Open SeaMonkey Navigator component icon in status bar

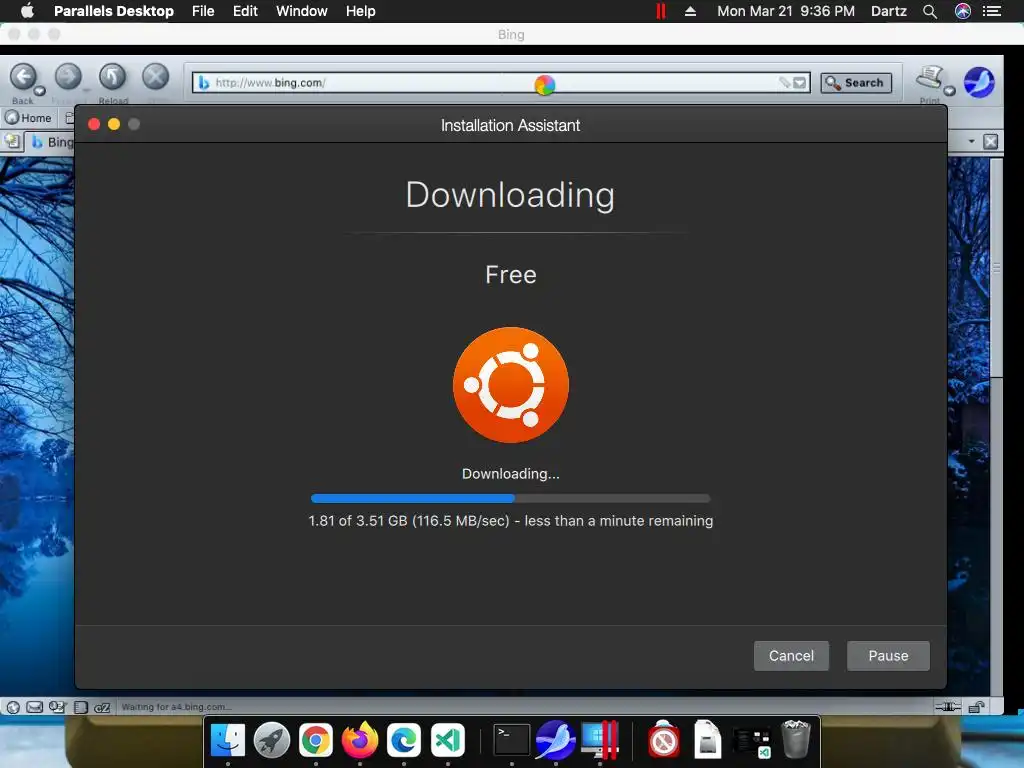click(x=13, y=707)
